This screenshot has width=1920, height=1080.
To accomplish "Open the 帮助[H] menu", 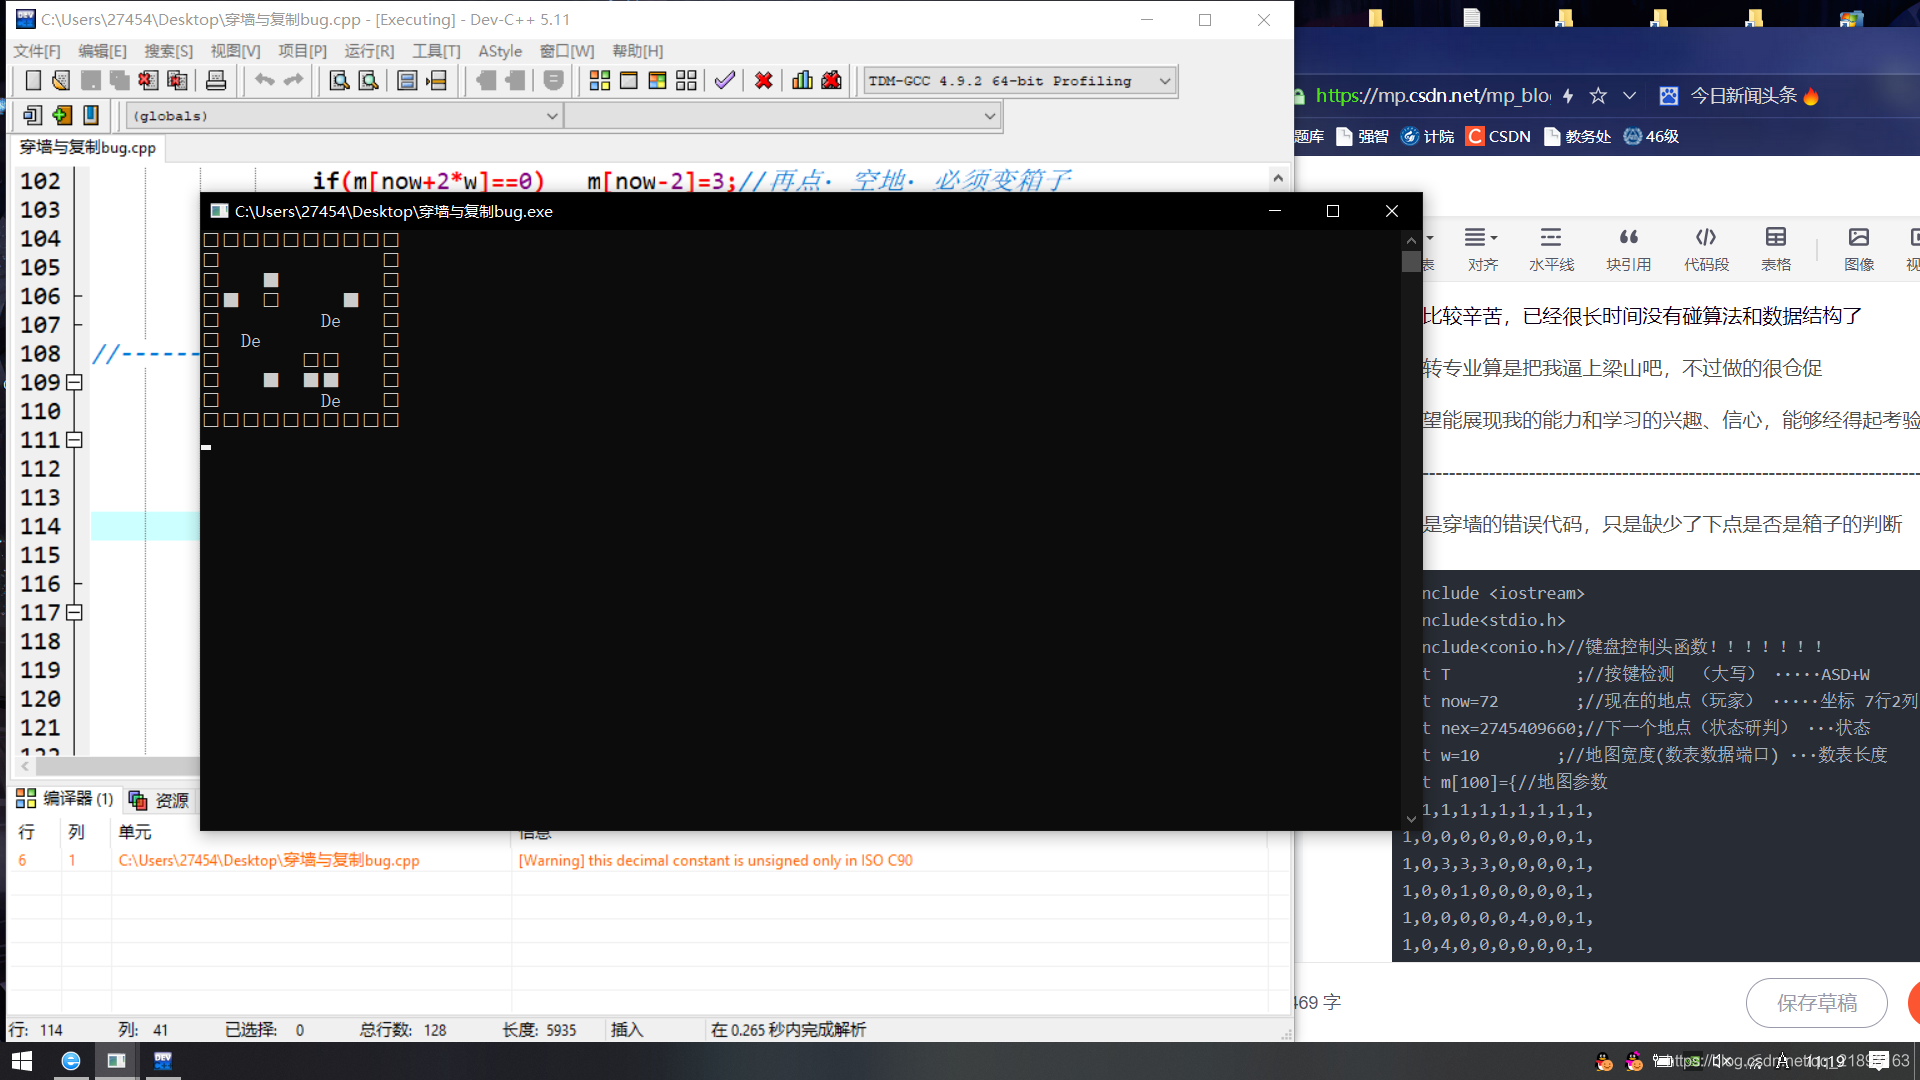I will [x=638, y=51].
